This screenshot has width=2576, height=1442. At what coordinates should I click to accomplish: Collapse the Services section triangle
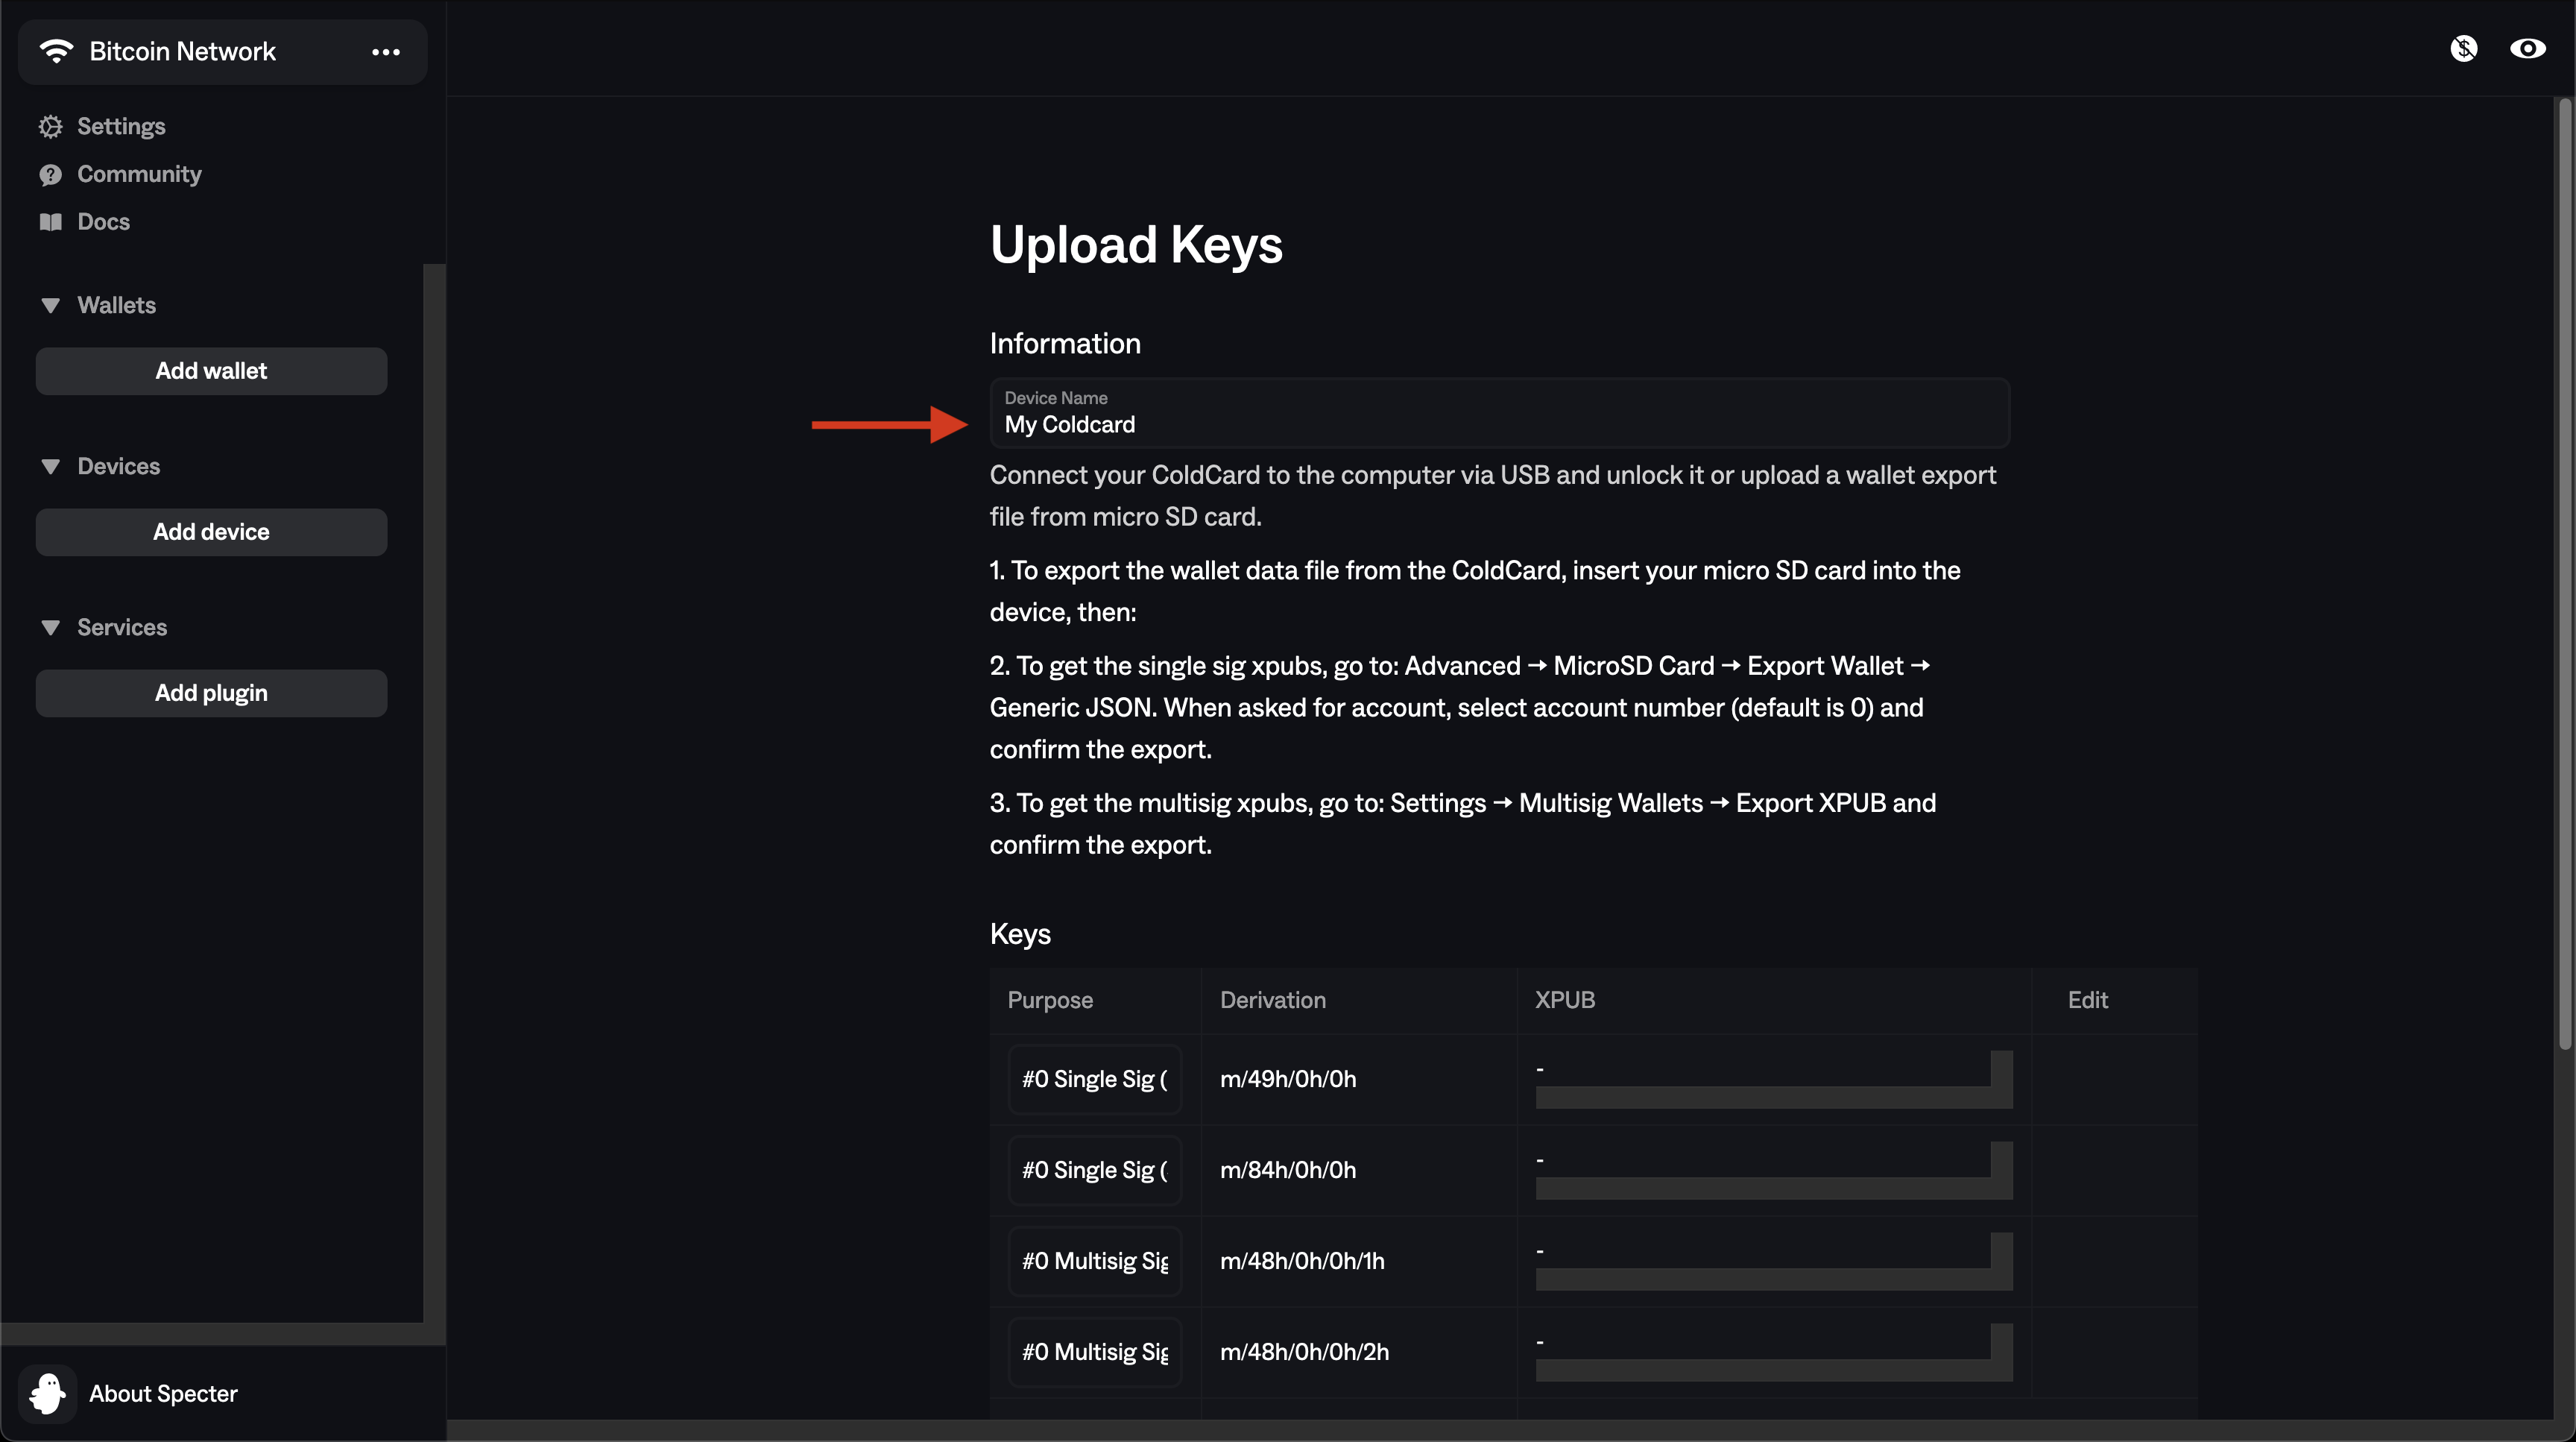[51, 627]
